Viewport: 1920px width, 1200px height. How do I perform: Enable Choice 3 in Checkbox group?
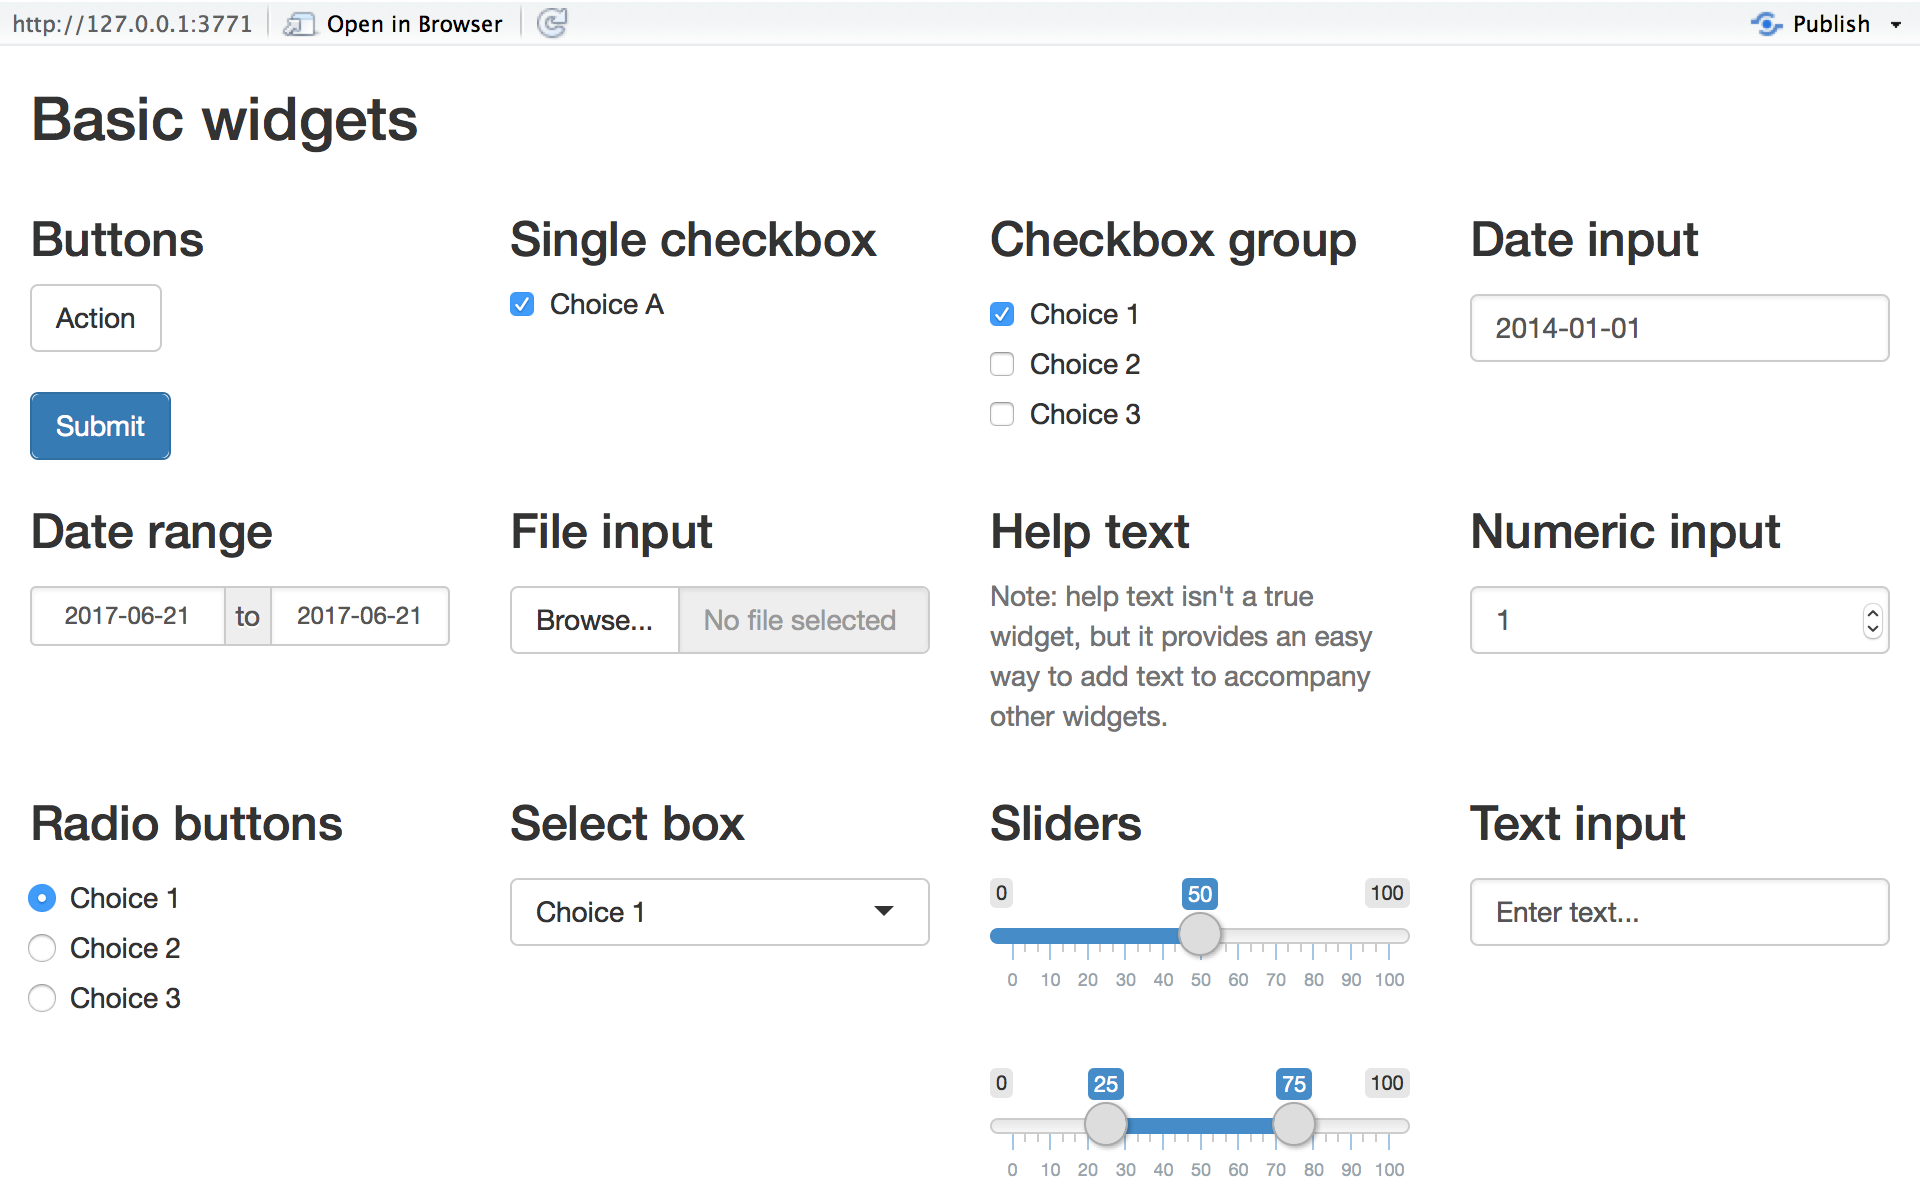[x=1002, y=414]
